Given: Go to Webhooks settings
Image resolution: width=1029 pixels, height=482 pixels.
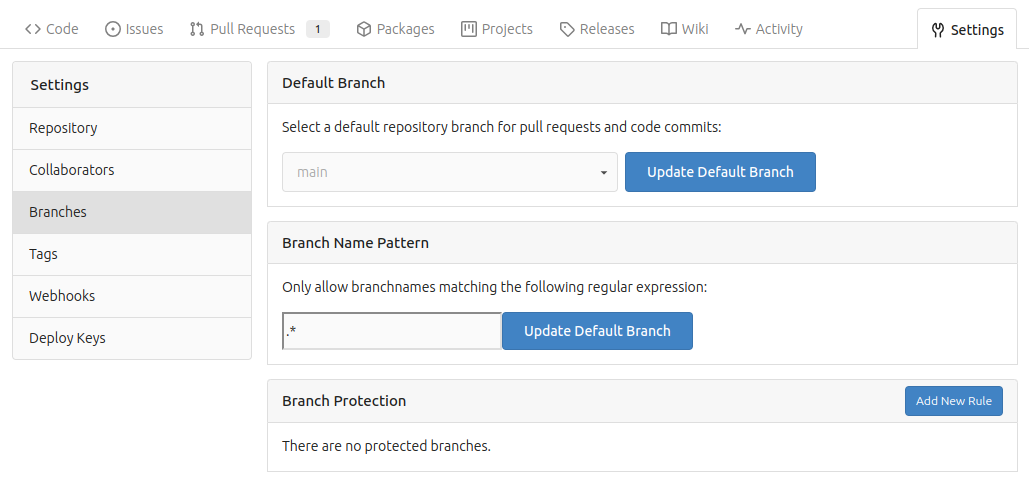Looking at the screenshot, I should (x=62, y=296).
